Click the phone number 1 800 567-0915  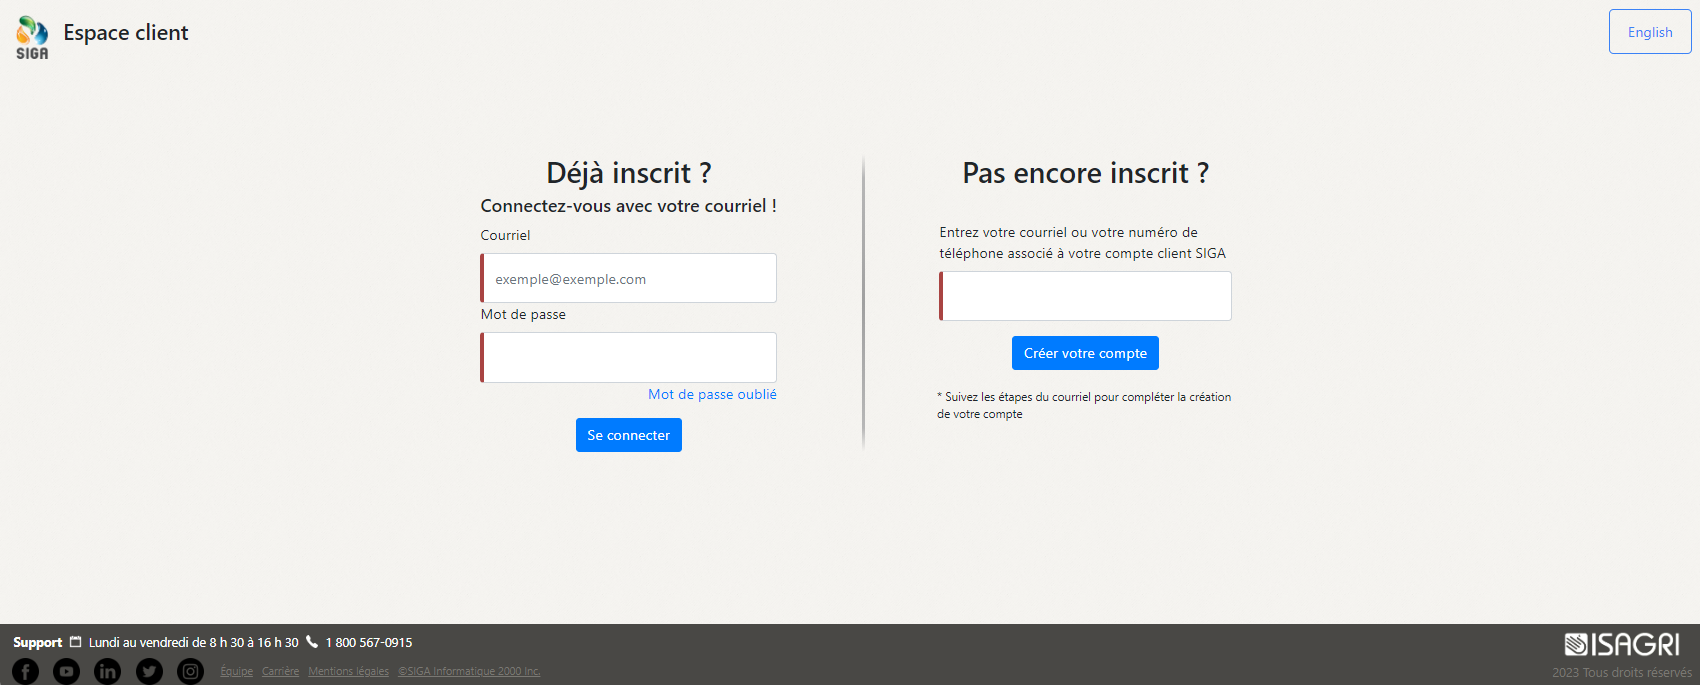[369, 642]
